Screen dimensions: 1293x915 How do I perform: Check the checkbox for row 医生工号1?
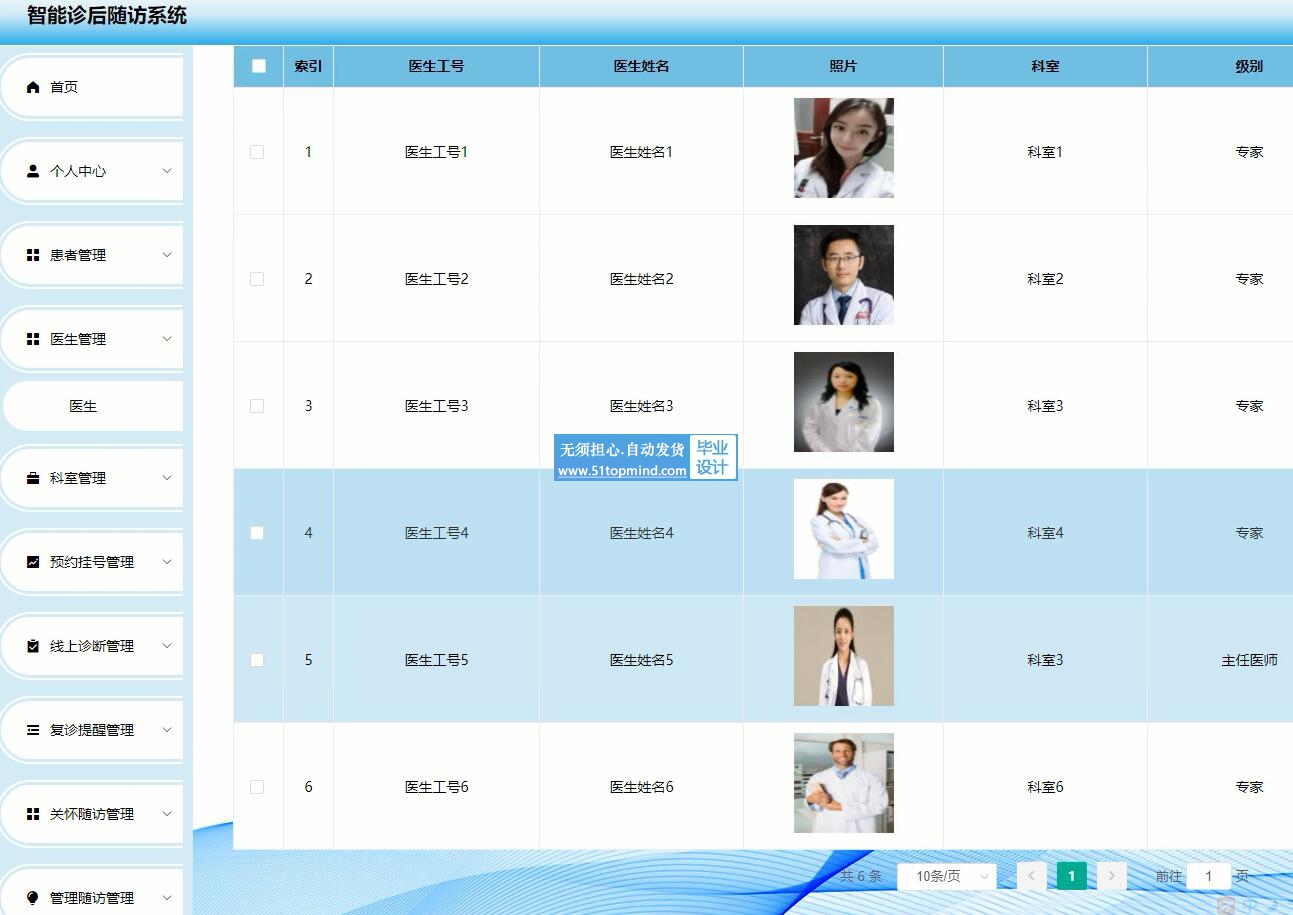pos(257,152)
